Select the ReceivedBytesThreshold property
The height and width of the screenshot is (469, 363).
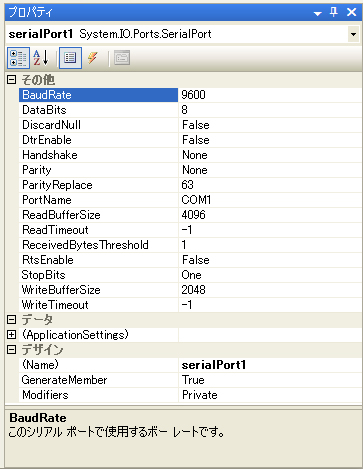(x=98, y=245)
